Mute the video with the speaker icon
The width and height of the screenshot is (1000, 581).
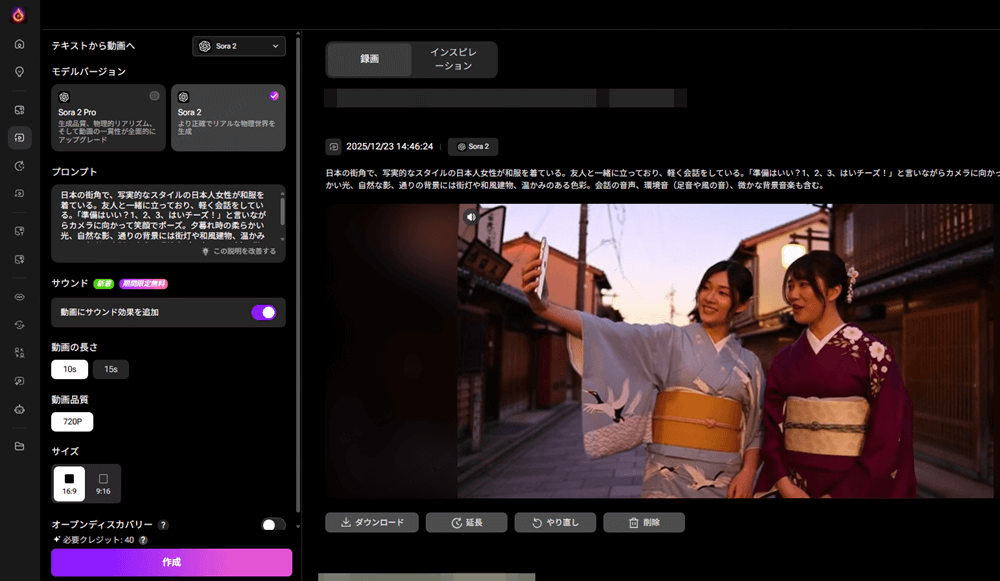[470, 216]
